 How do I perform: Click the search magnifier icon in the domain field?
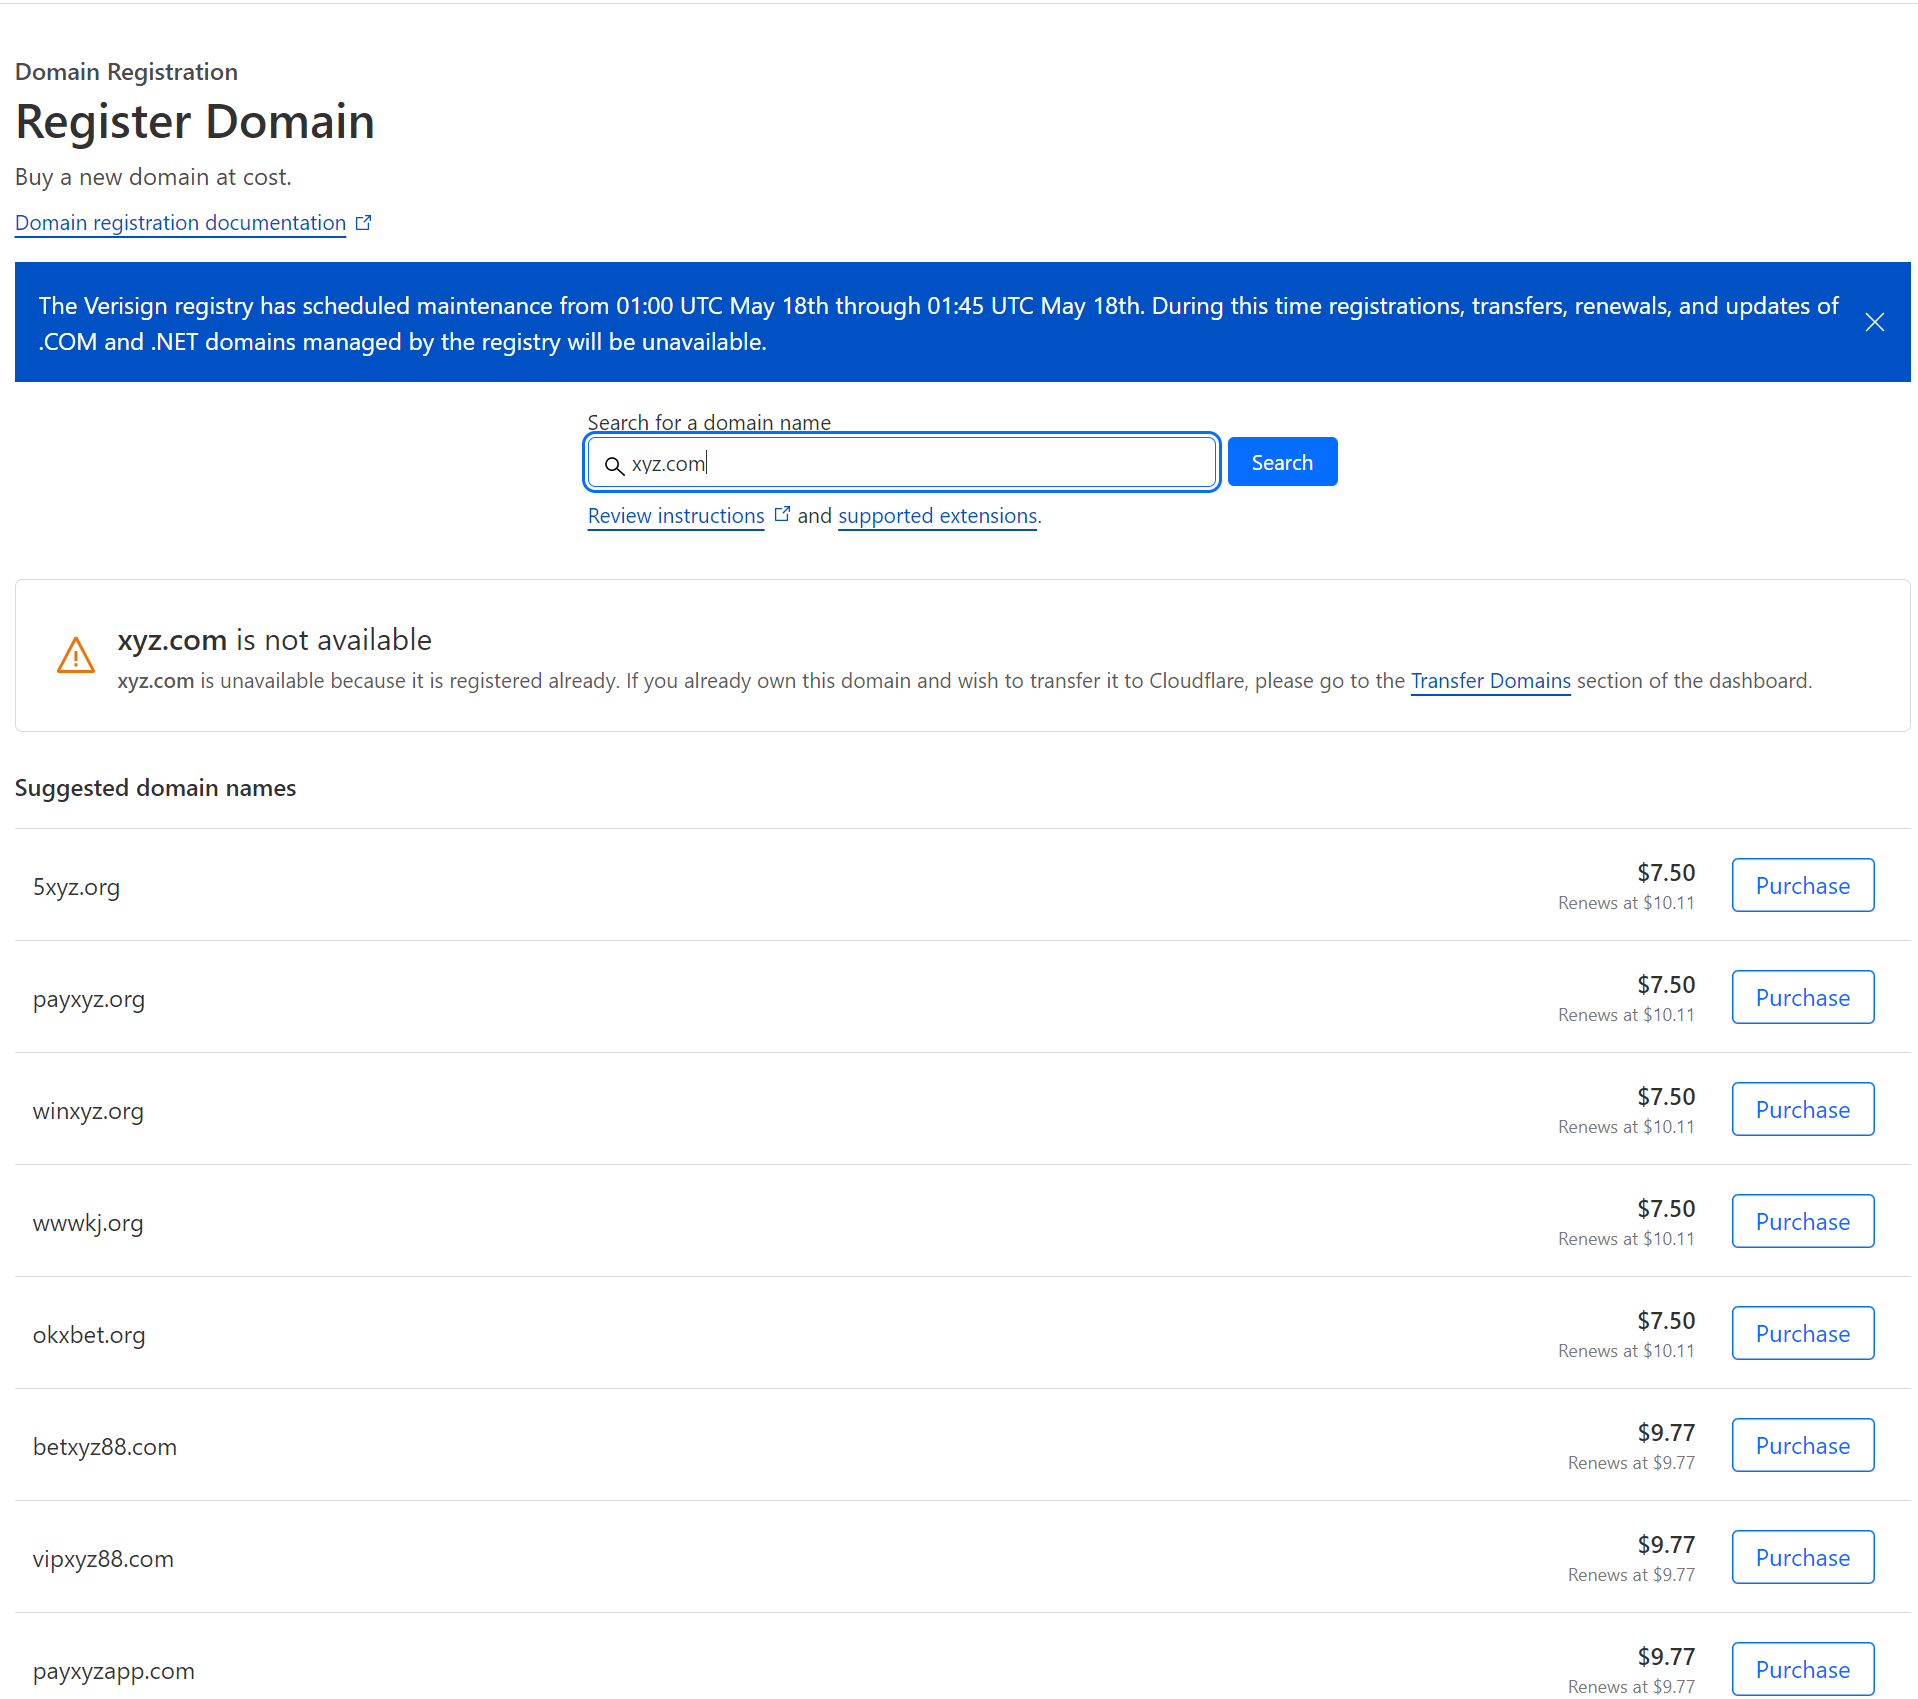point(613,464)
